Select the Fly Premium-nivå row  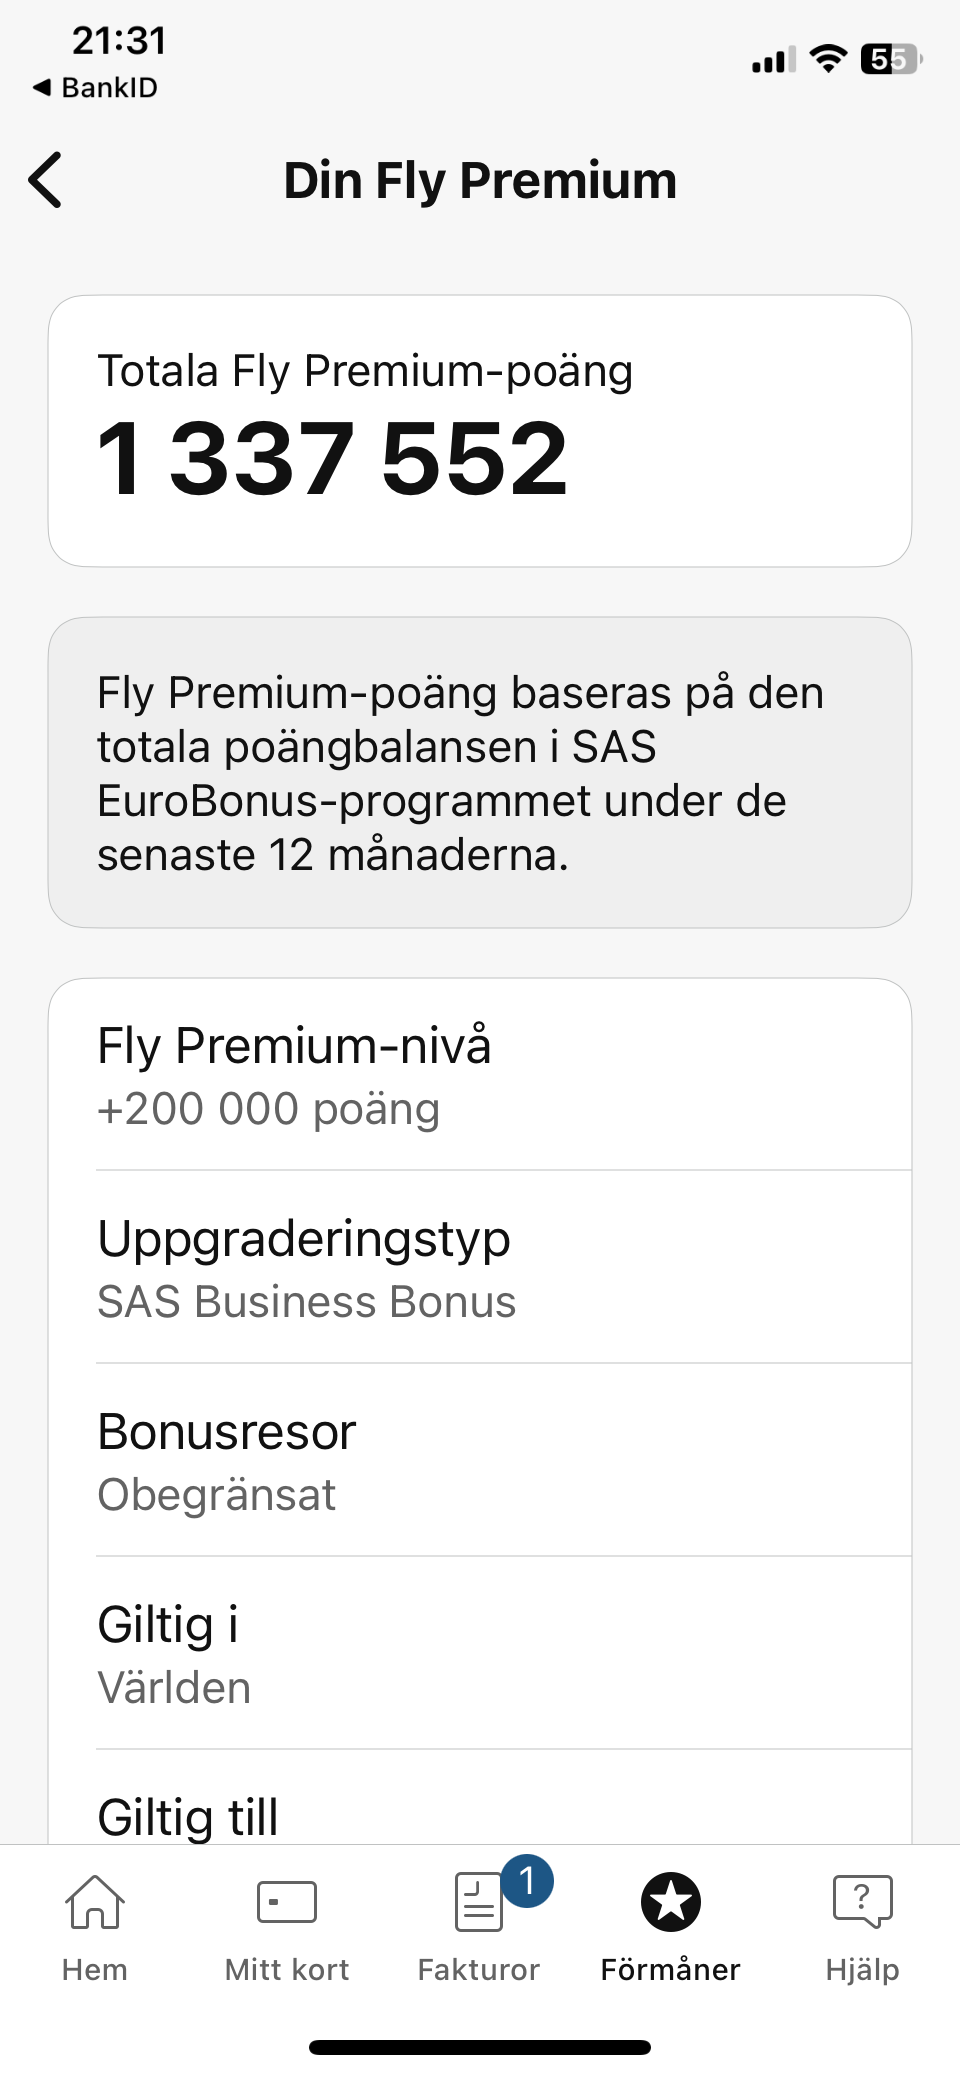(x=480, y=1076)
